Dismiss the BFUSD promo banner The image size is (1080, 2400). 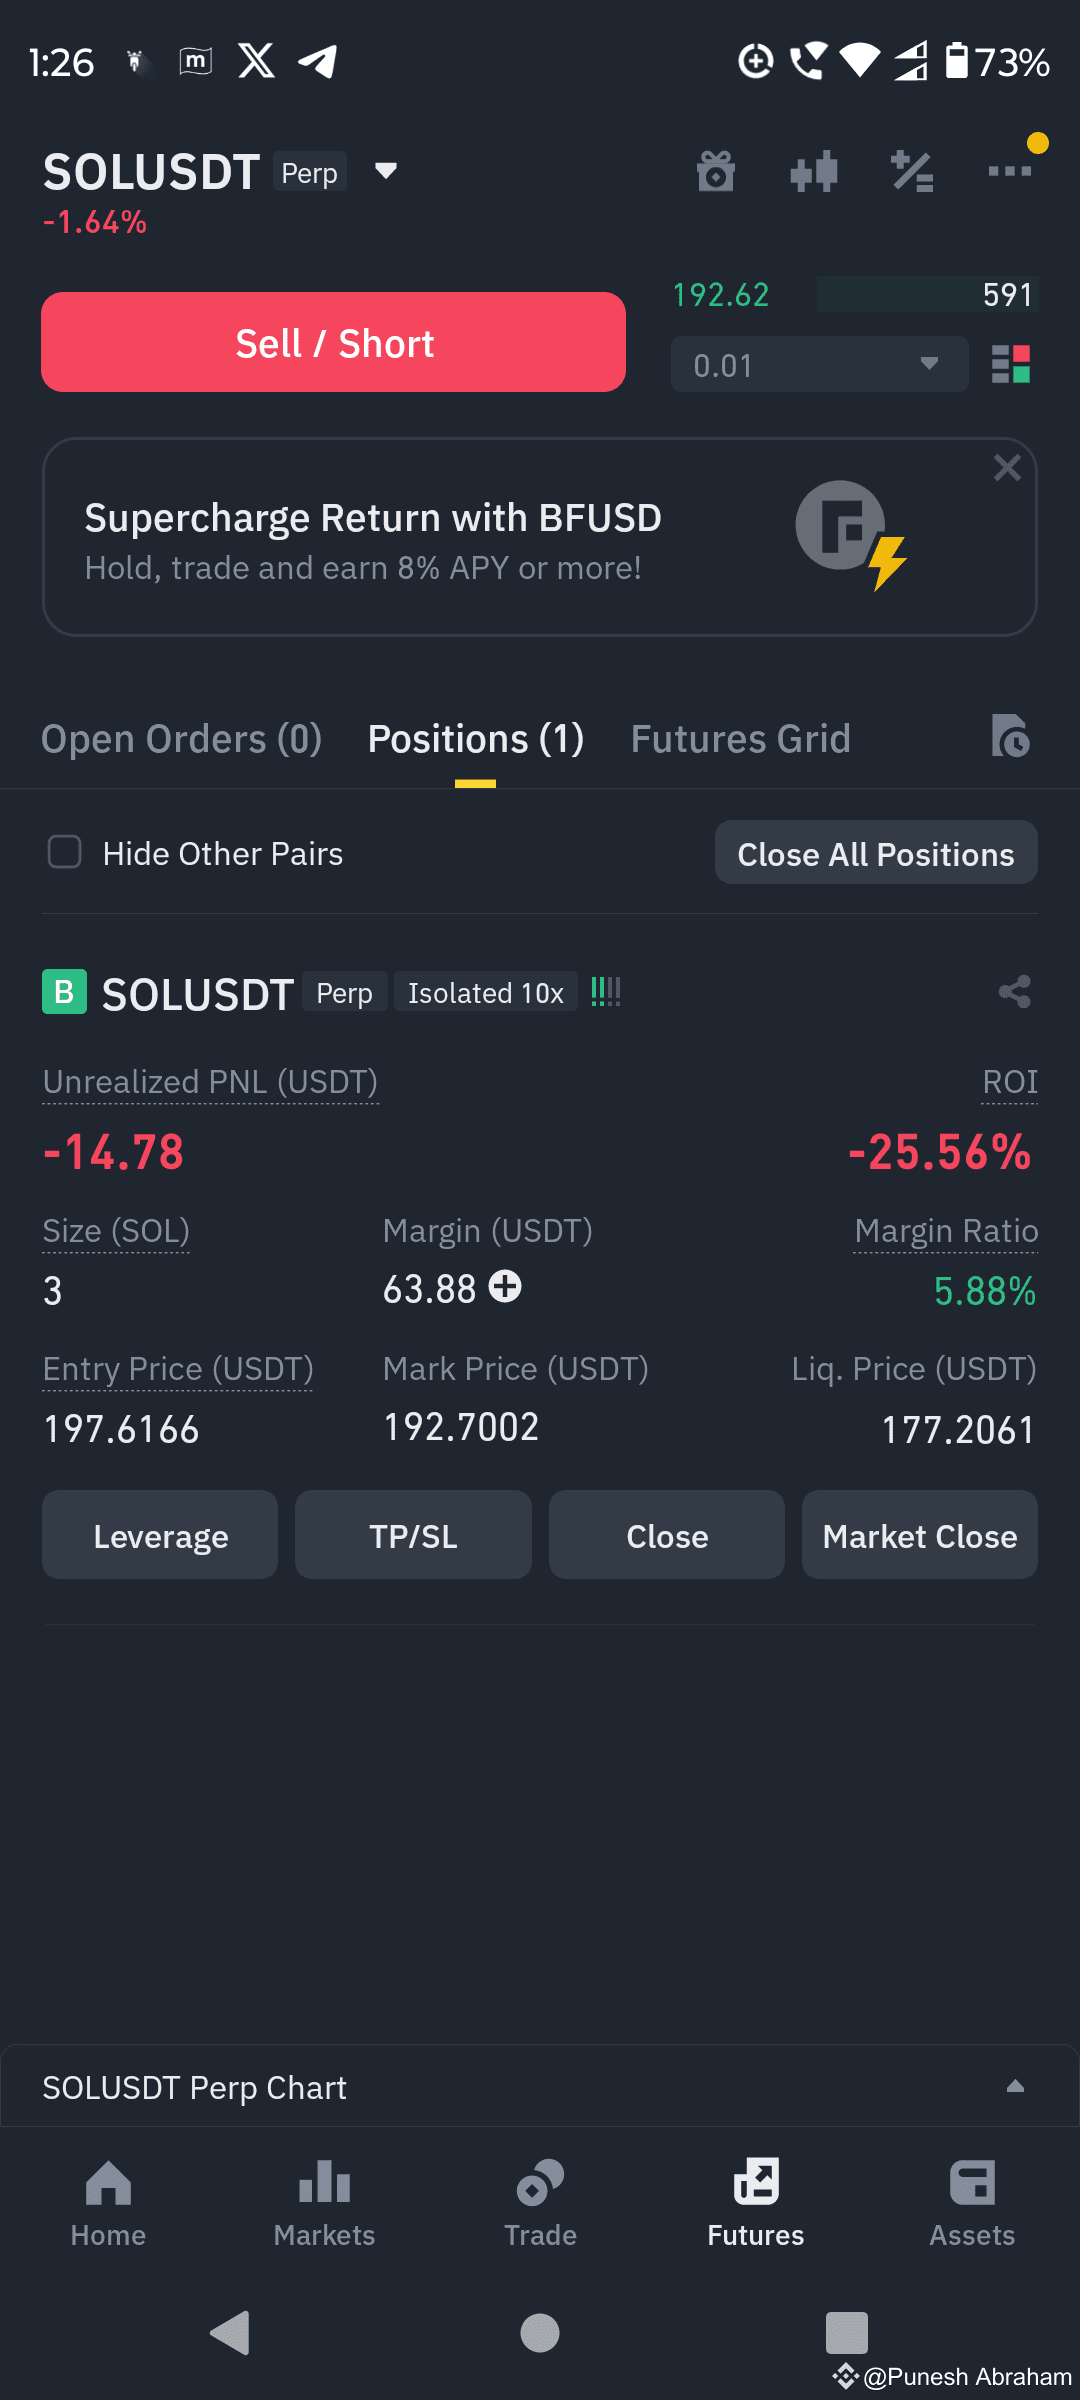point(1007,468)
